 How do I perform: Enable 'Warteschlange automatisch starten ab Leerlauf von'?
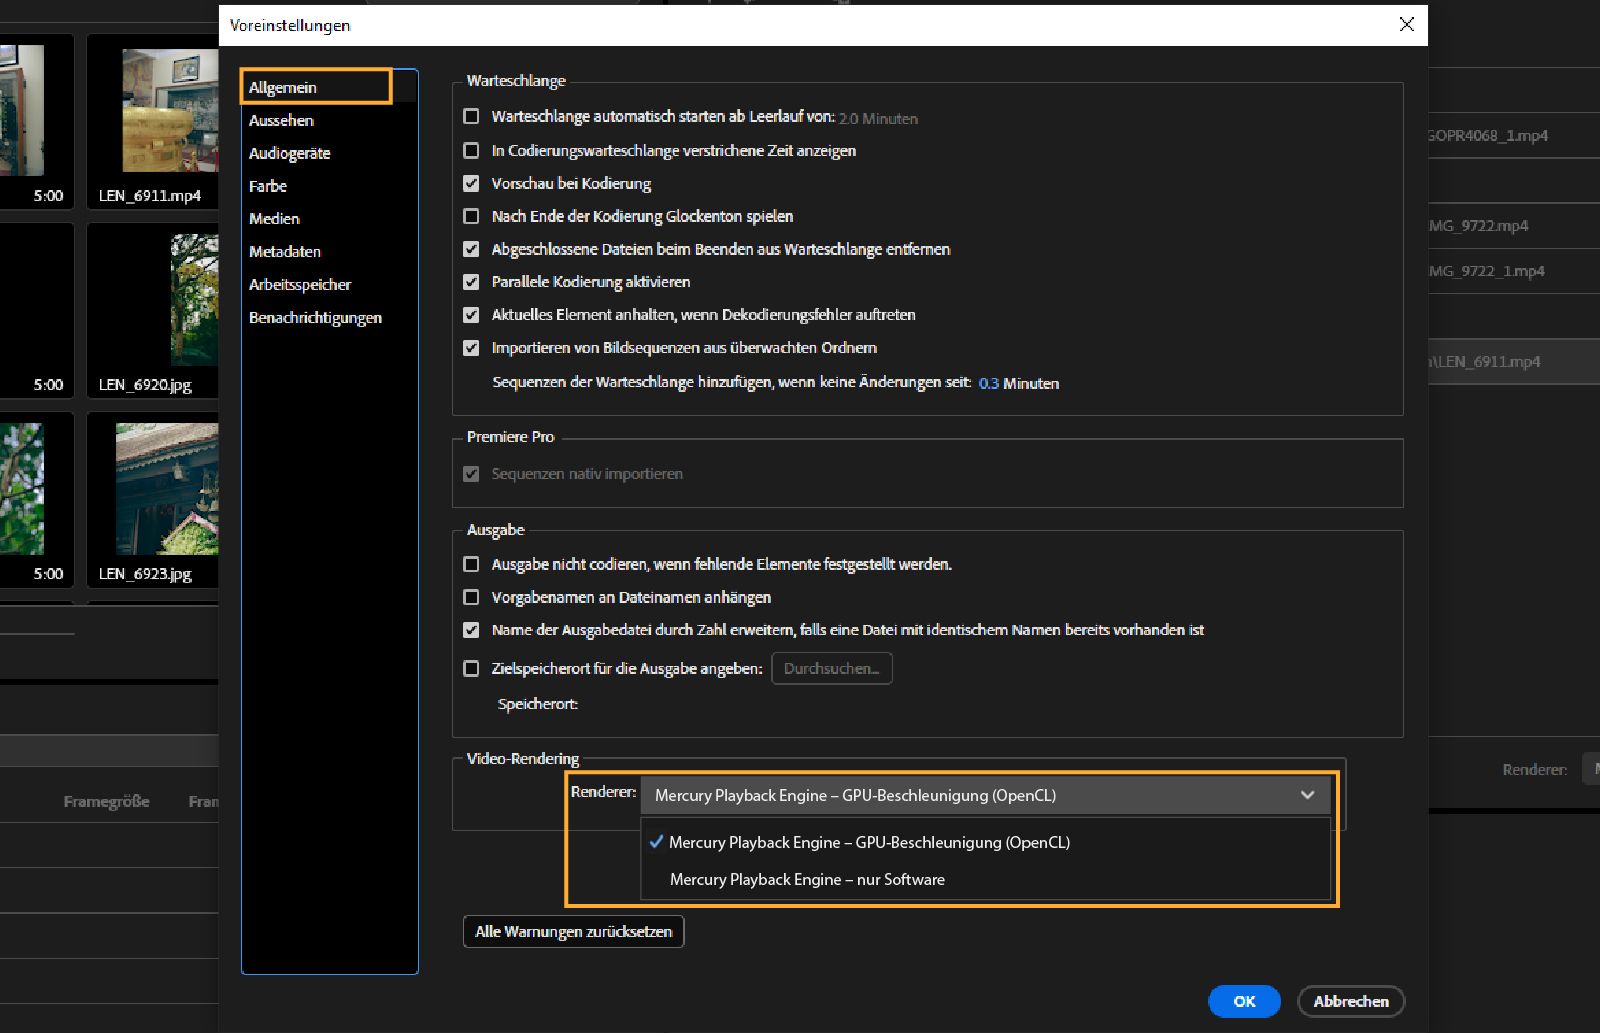click(x=471, y=117)
